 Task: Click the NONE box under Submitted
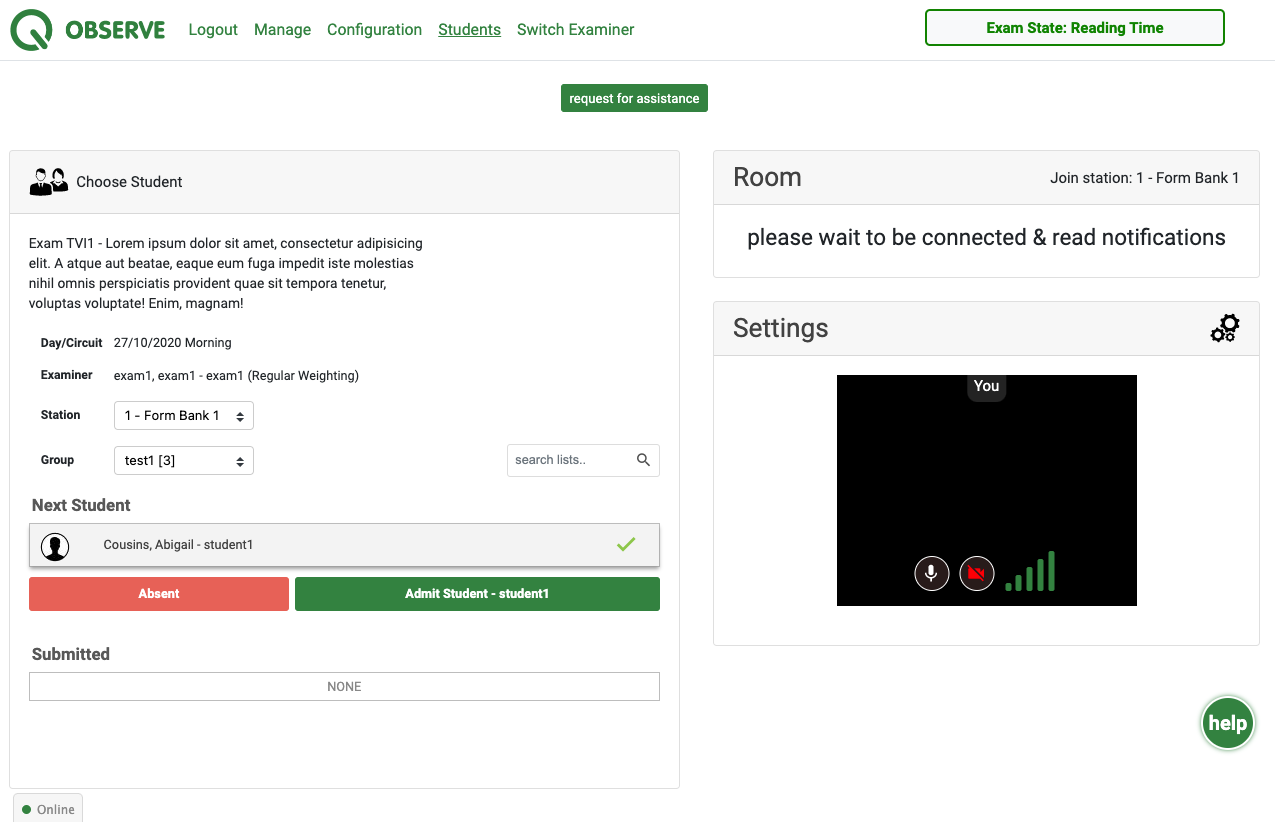[344, 686]
